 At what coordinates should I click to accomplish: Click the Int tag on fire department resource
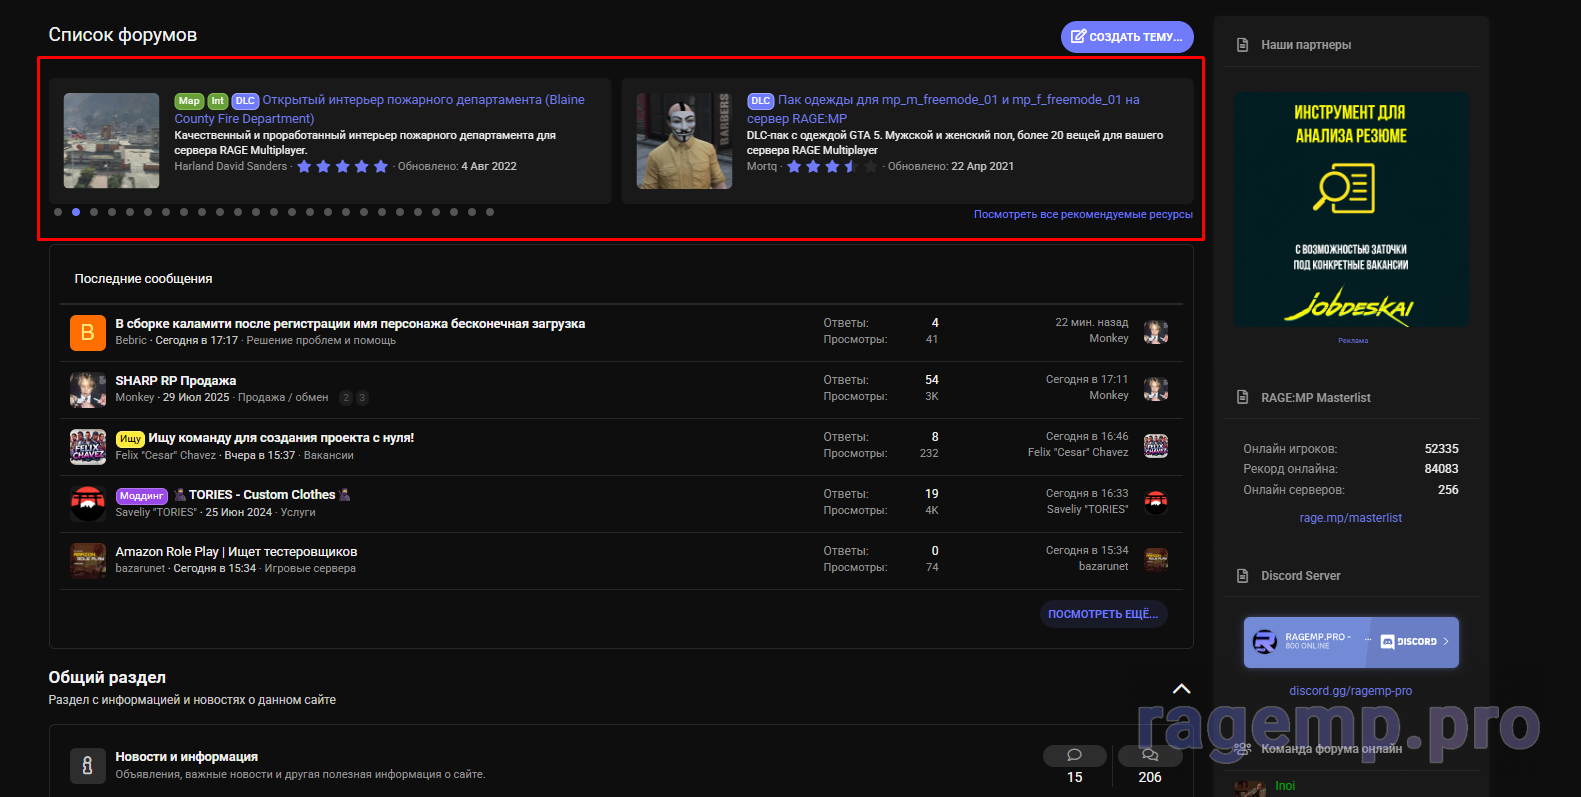click(x=217, y=101)
